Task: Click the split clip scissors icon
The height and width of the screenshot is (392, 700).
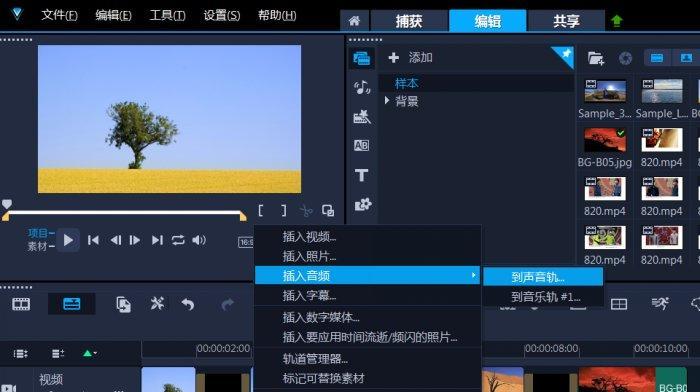Action: 306,210
